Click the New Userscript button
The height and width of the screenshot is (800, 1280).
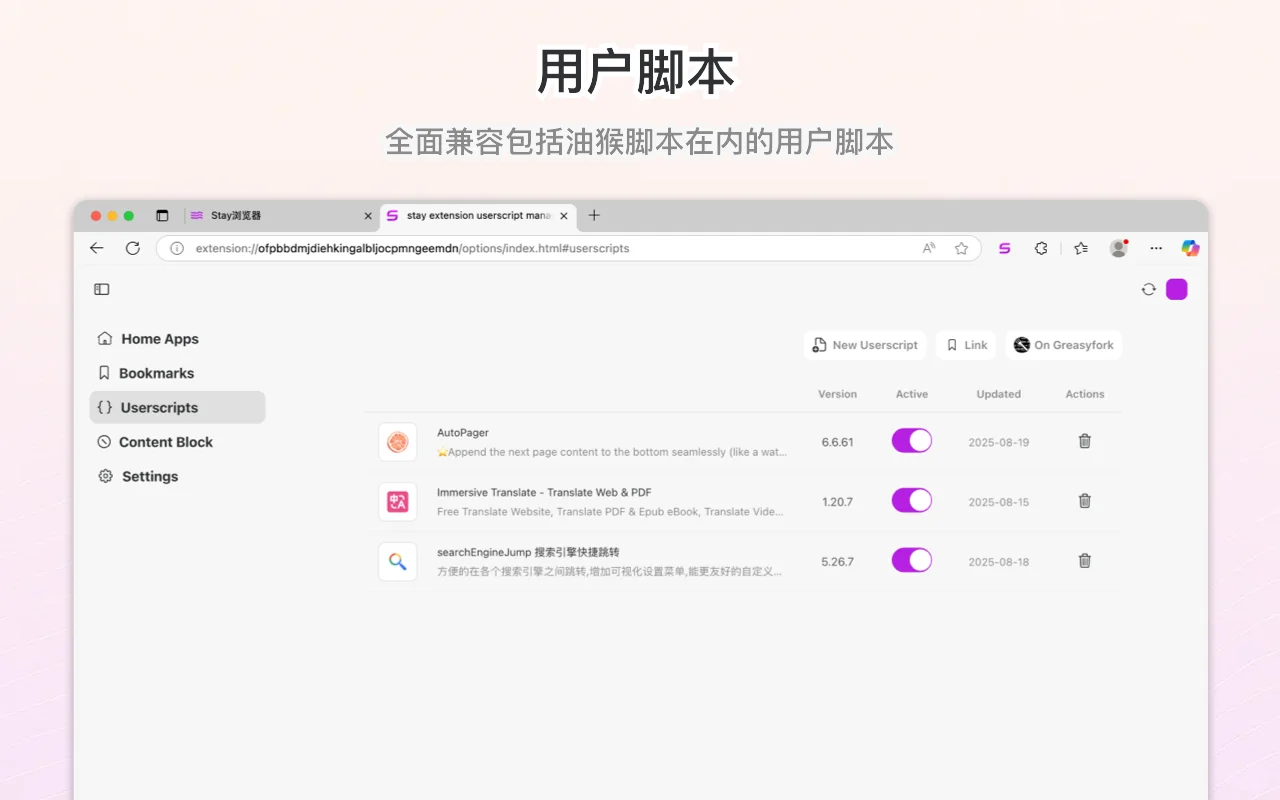864,344
